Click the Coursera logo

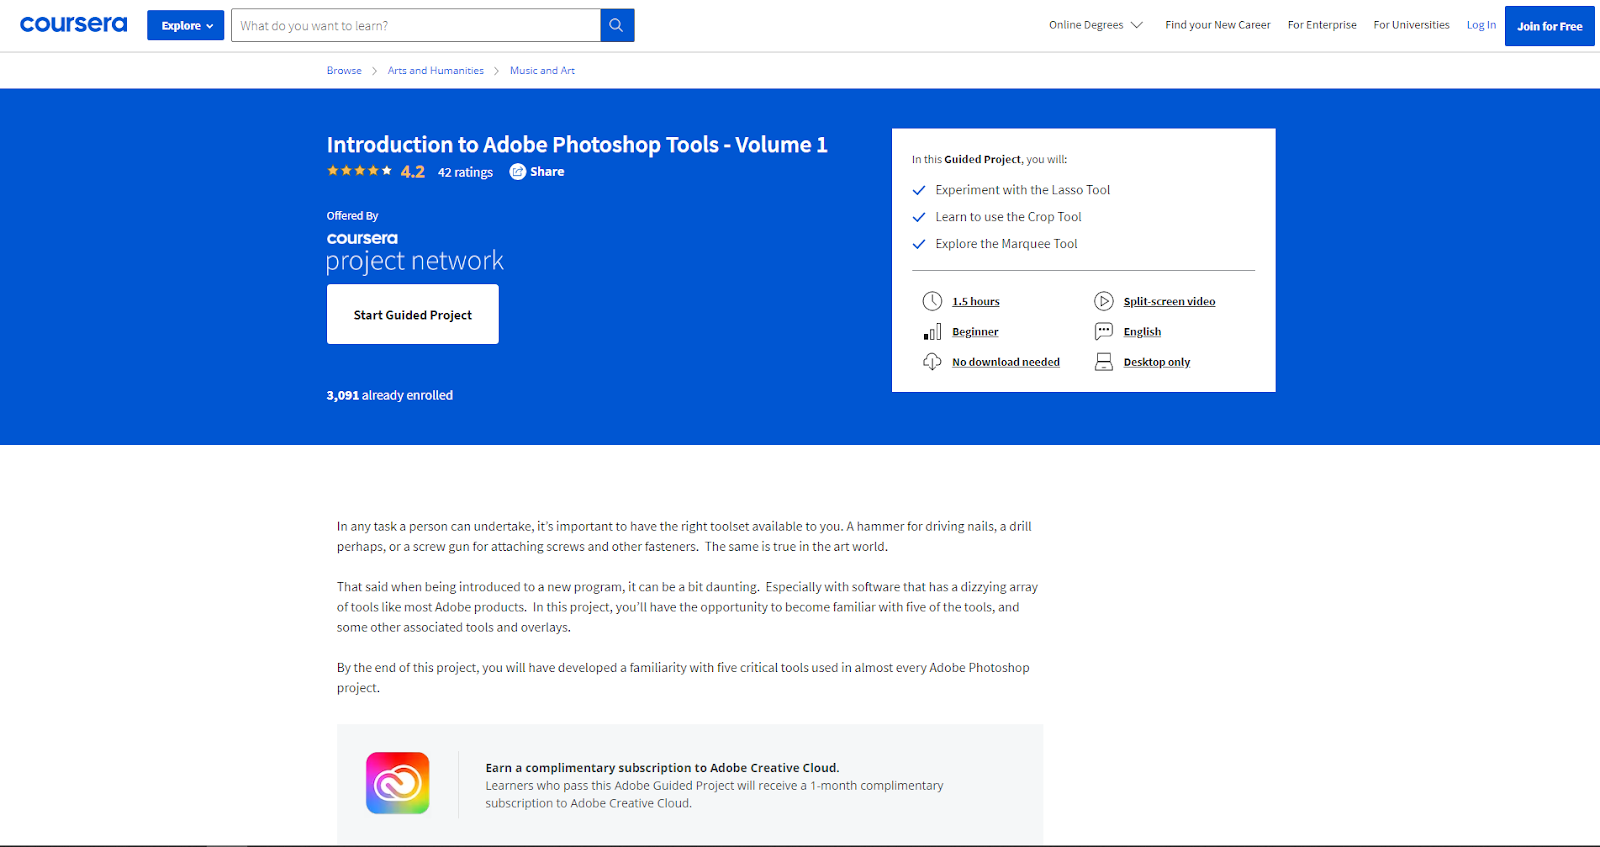click(74, 25)
